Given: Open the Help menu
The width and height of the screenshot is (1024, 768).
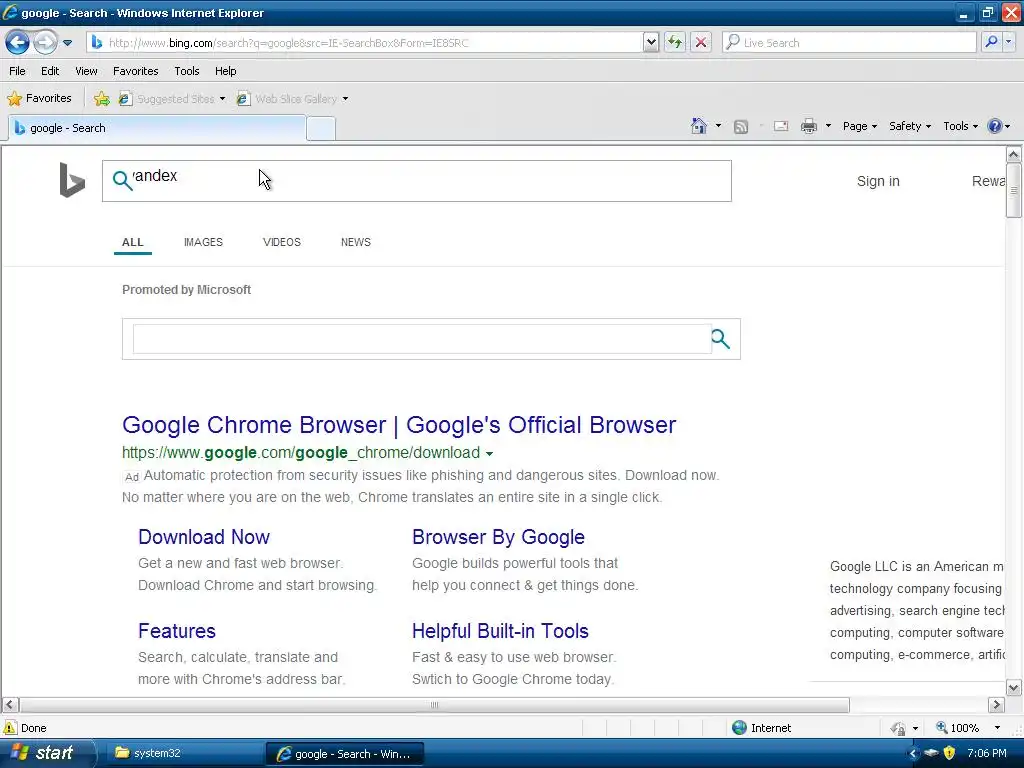Looking at the screenshot, I should (x=226, y=71).
